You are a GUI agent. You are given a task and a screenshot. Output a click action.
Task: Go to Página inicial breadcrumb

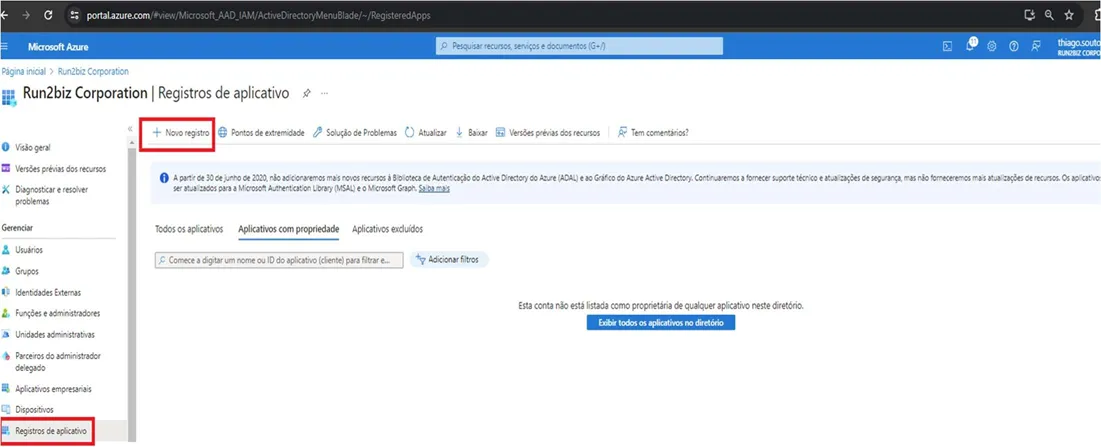click(23, 72)
